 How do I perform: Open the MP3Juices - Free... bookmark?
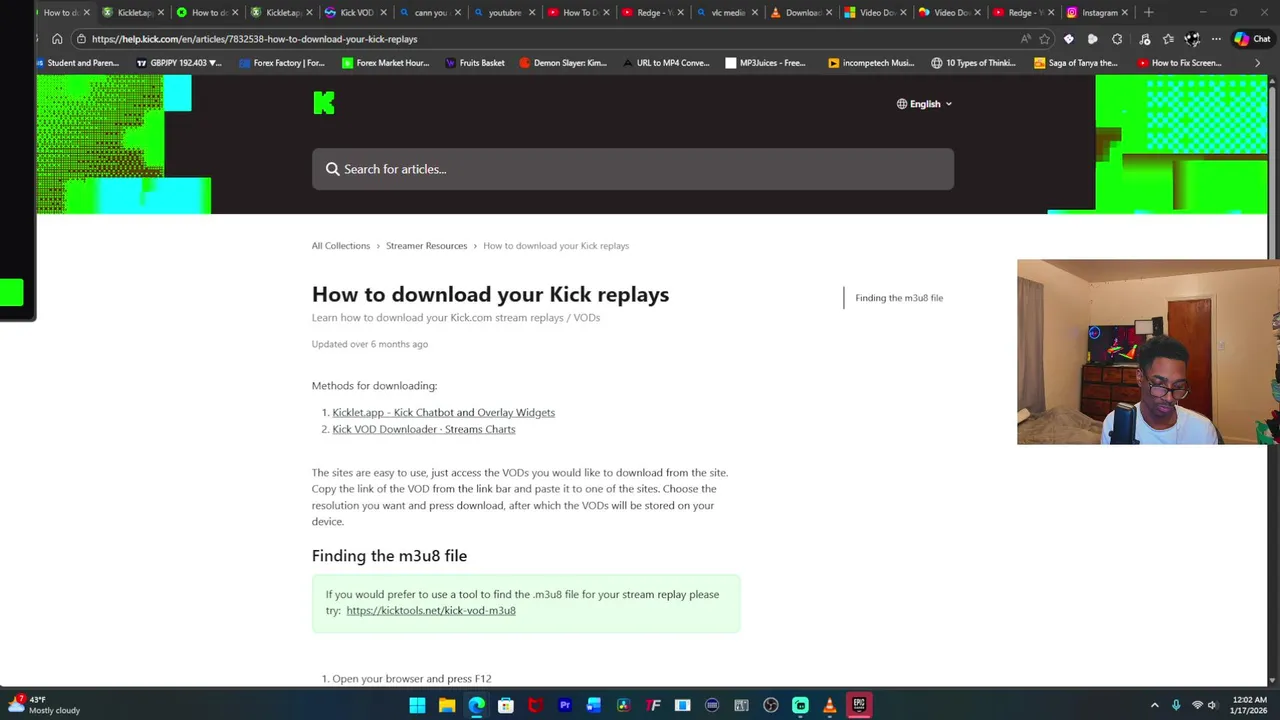pos(765,62)
